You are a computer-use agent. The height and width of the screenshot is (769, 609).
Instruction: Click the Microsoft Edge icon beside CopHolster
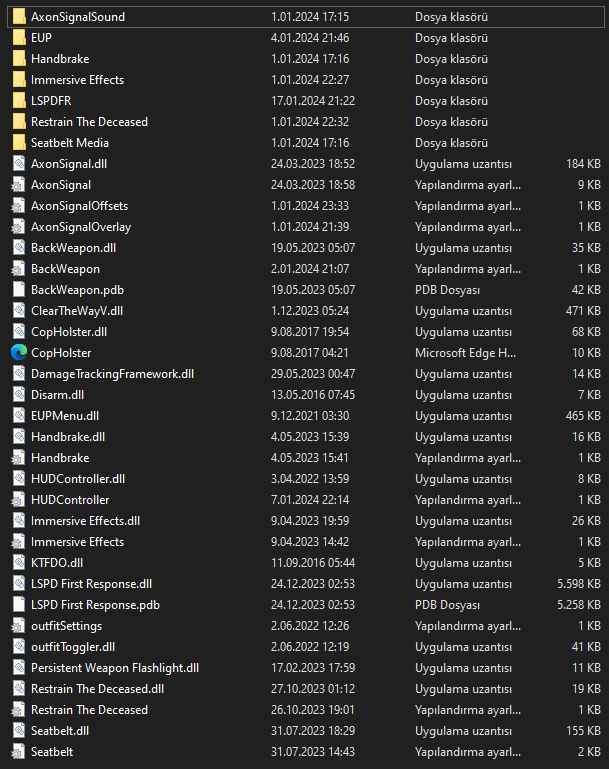point(19,353)
